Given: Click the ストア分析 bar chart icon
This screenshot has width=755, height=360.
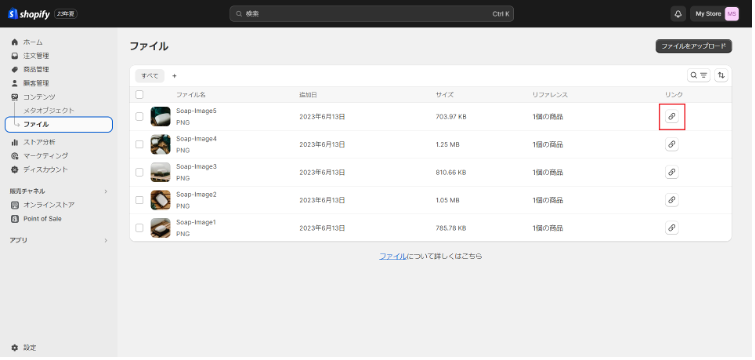Looking at the screenshot, I should click(14, 142).
